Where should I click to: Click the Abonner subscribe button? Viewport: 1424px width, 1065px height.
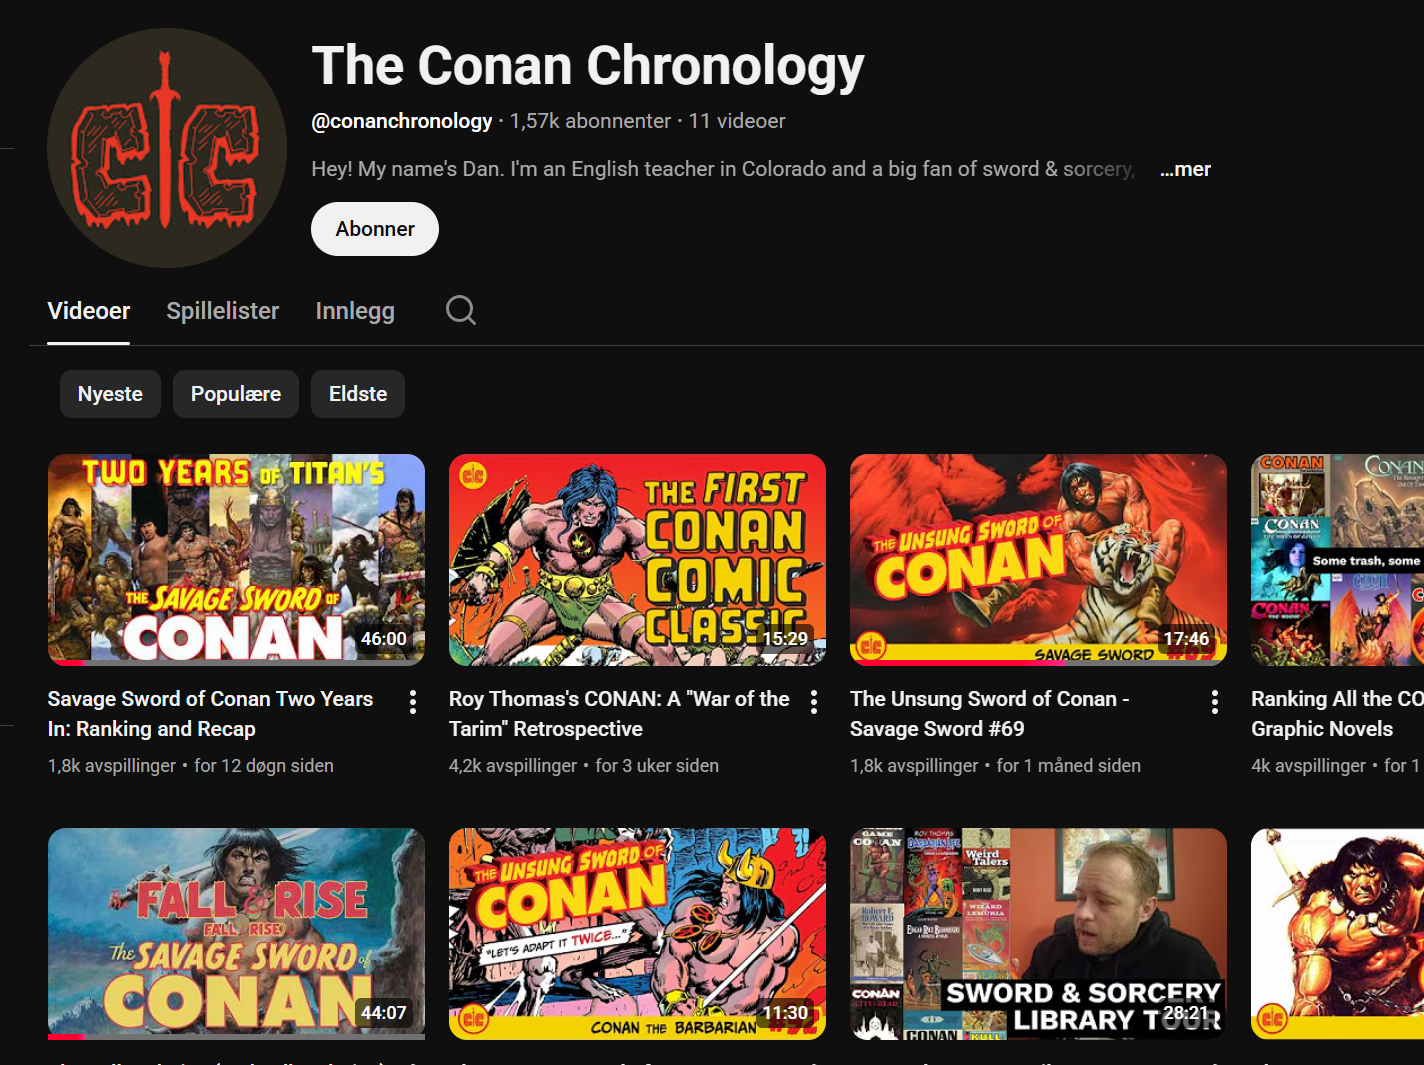(375, 229)
